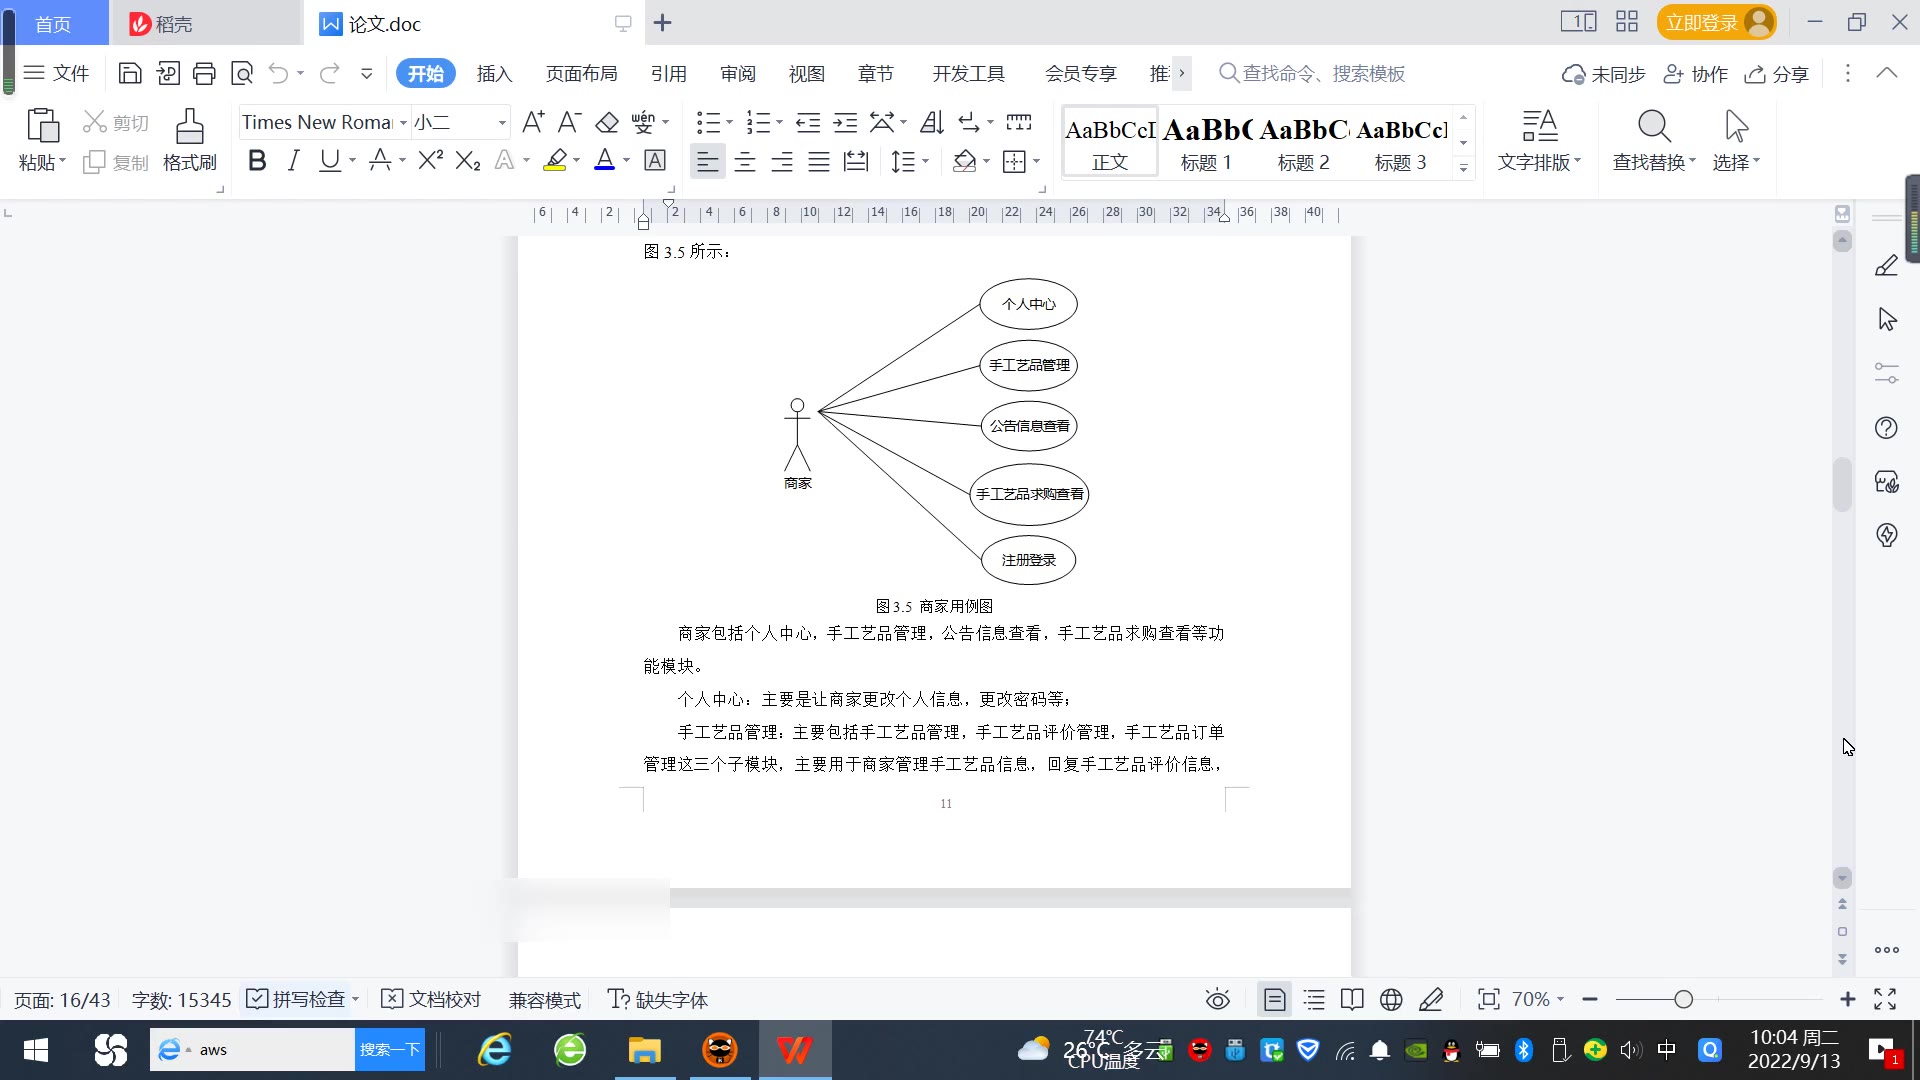Screen dimensions: 1920x1080
Task: Open the font size dropdown
Action: click(502, 123)
